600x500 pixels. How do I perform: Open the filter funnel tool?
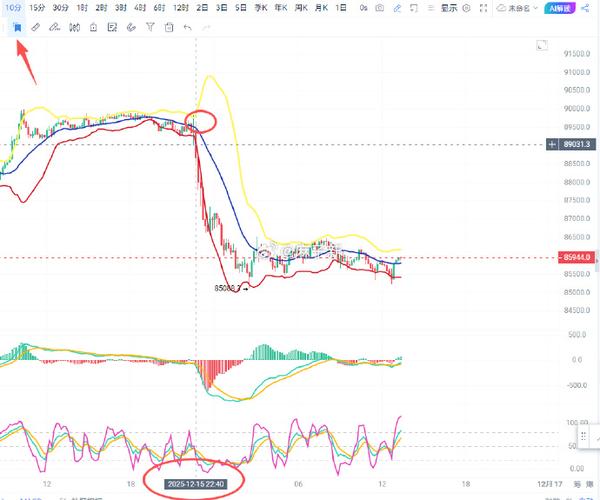(x=150, y=26)
